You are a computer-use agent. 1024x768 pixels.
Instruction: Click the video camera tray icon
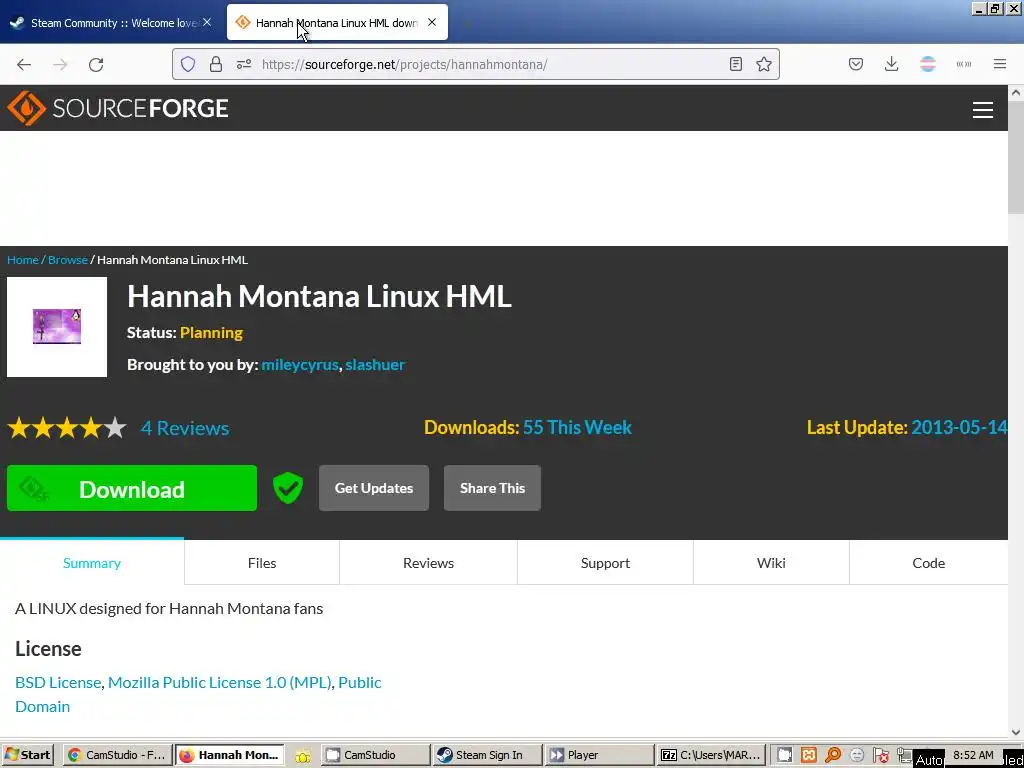pos(784,756)
